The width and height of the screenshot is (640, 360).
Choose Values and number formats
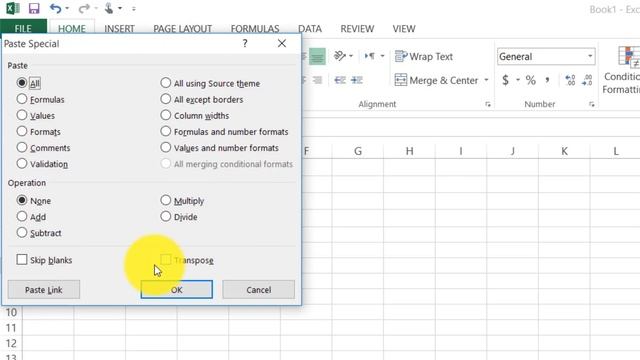click(x=165, y=147)
